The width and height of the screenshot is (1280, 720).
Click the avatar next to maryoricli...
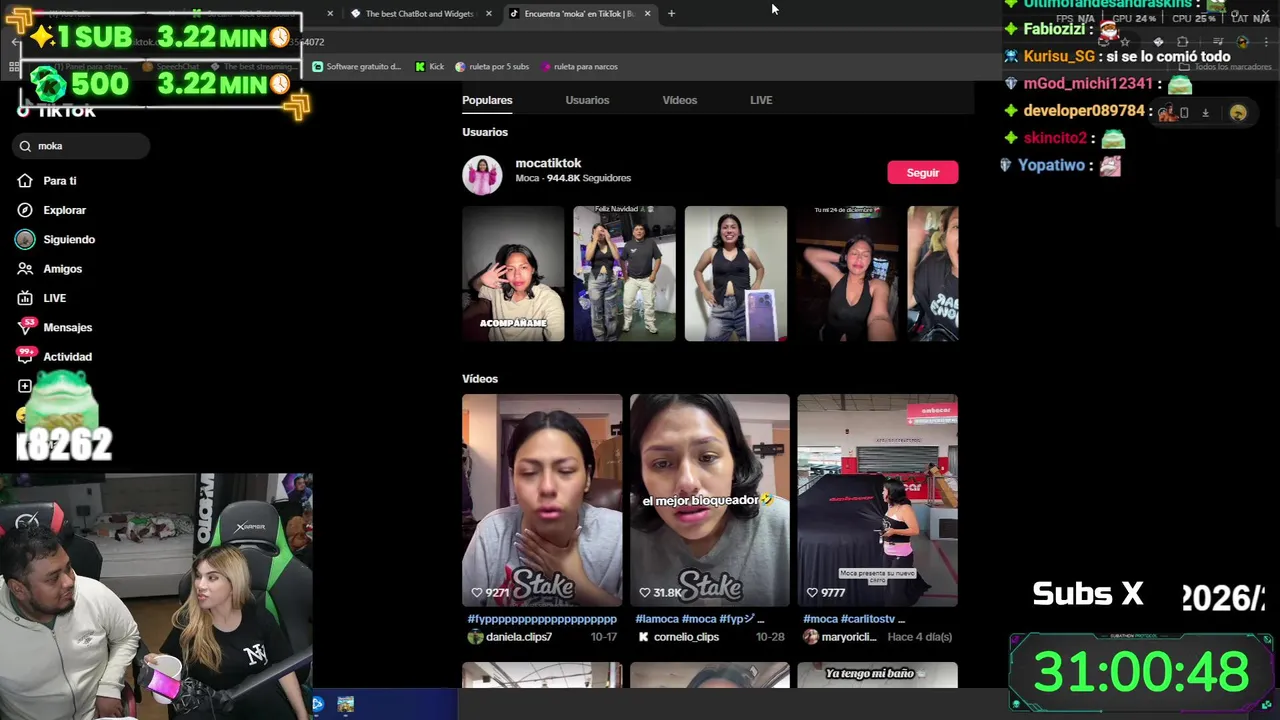tap(811, 637)
